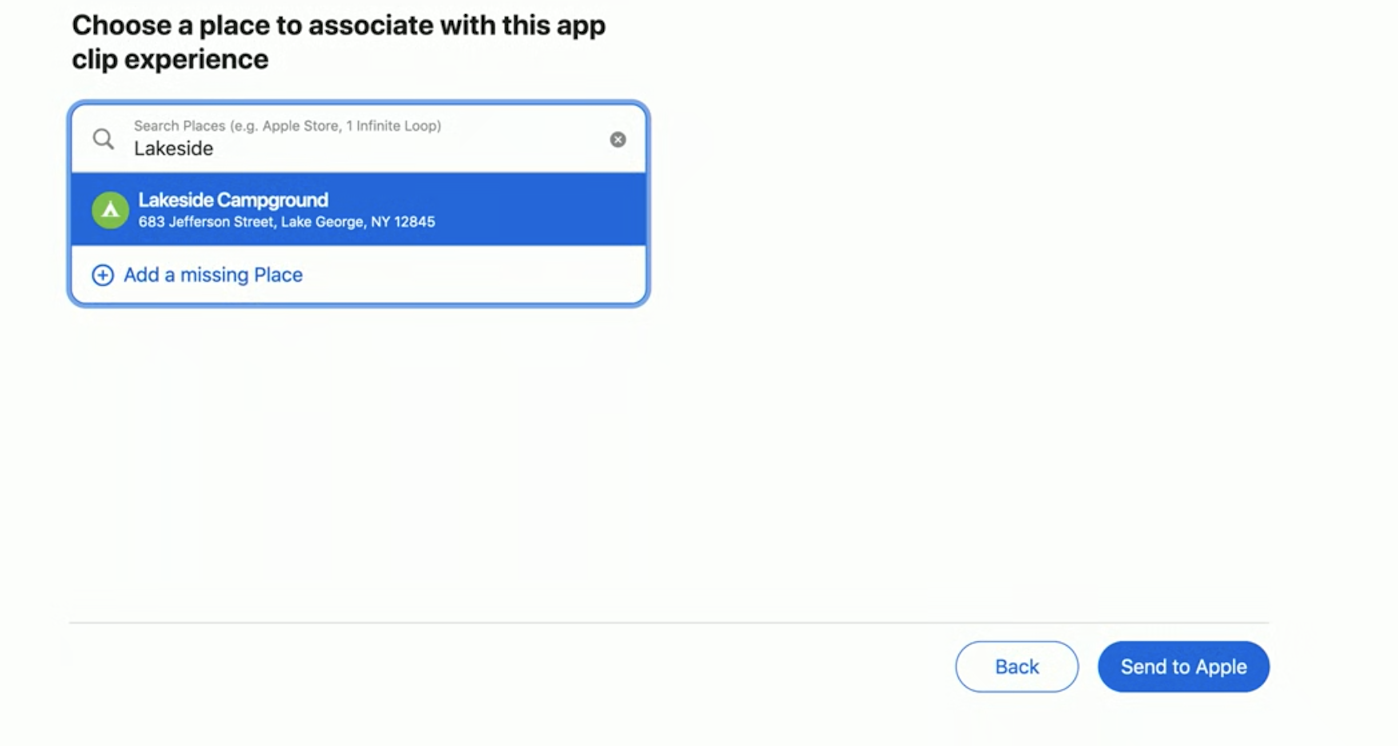Click the green tent campground icon
Screen dimensions: 1398x746
[x=110, y=210]
